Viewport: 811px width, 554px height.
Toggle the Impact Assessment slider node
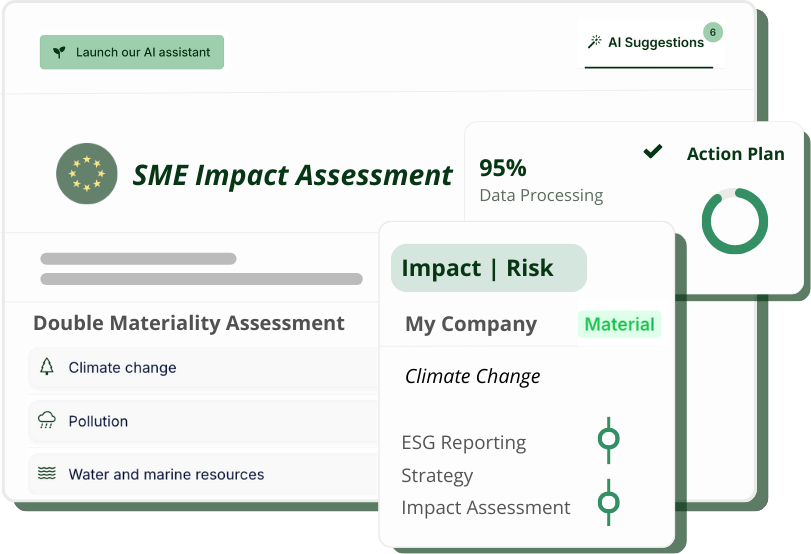[x=608, y=502]
